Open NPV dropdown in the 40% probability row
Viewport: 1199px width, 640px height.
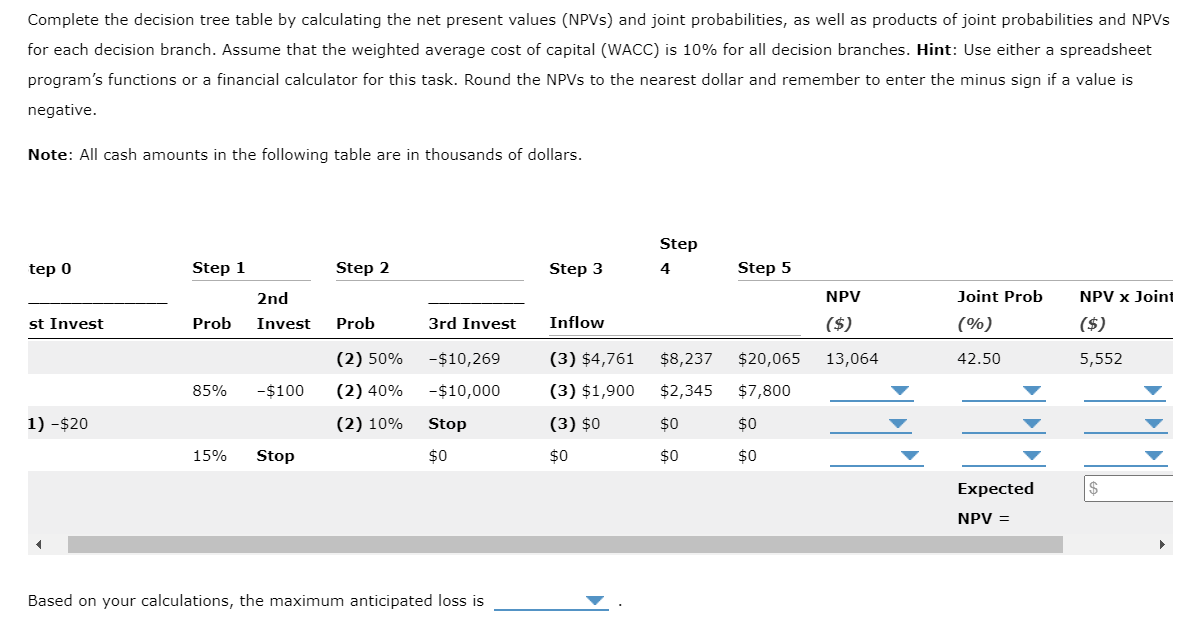point(871,391)
